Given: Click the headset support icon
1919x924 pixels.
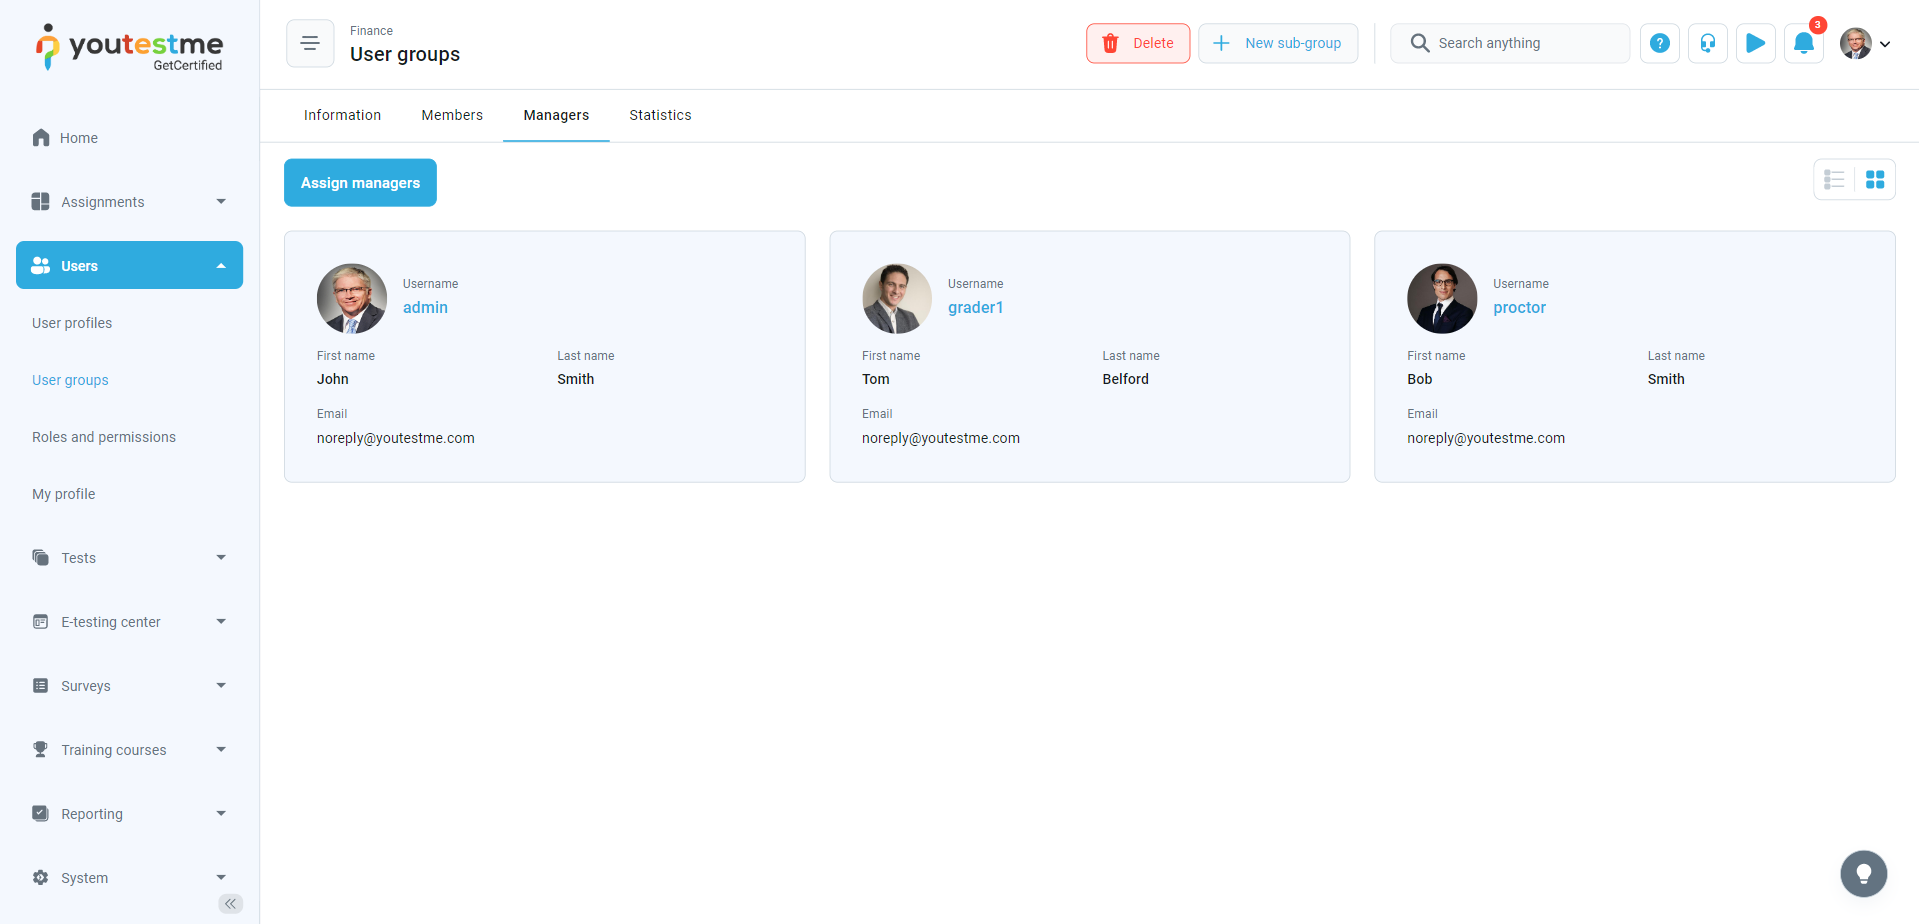Looking at the screenshot, I should click(1707, 43).
